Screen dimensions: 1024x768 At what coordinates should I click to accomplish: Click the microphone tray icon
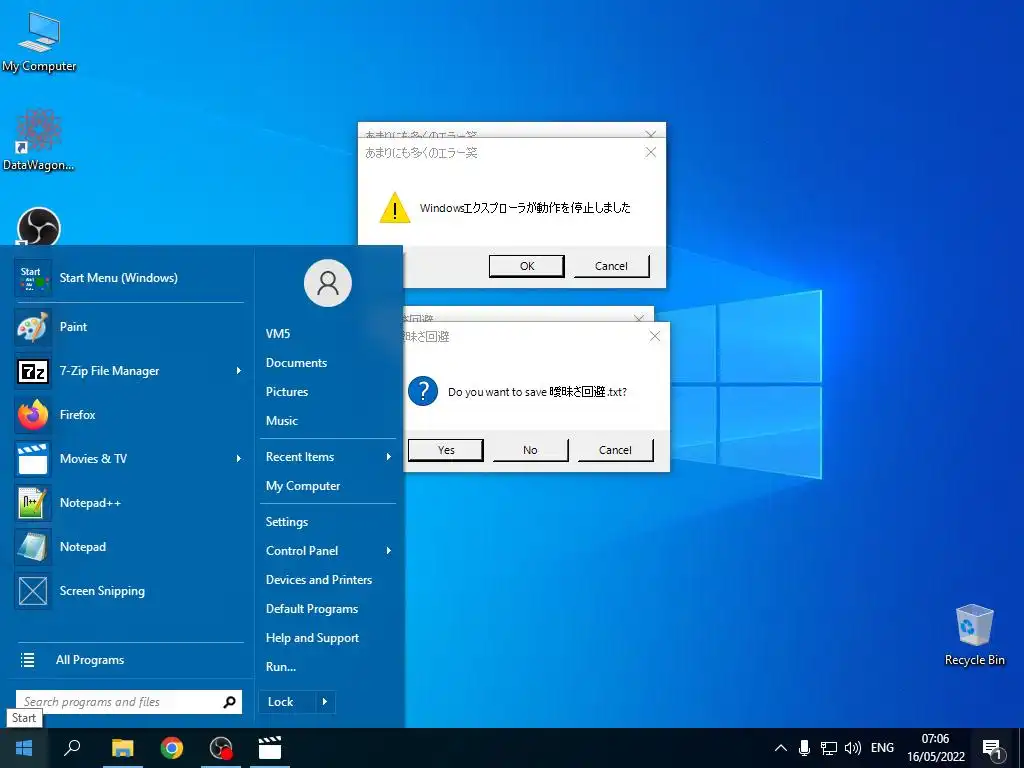805,748
